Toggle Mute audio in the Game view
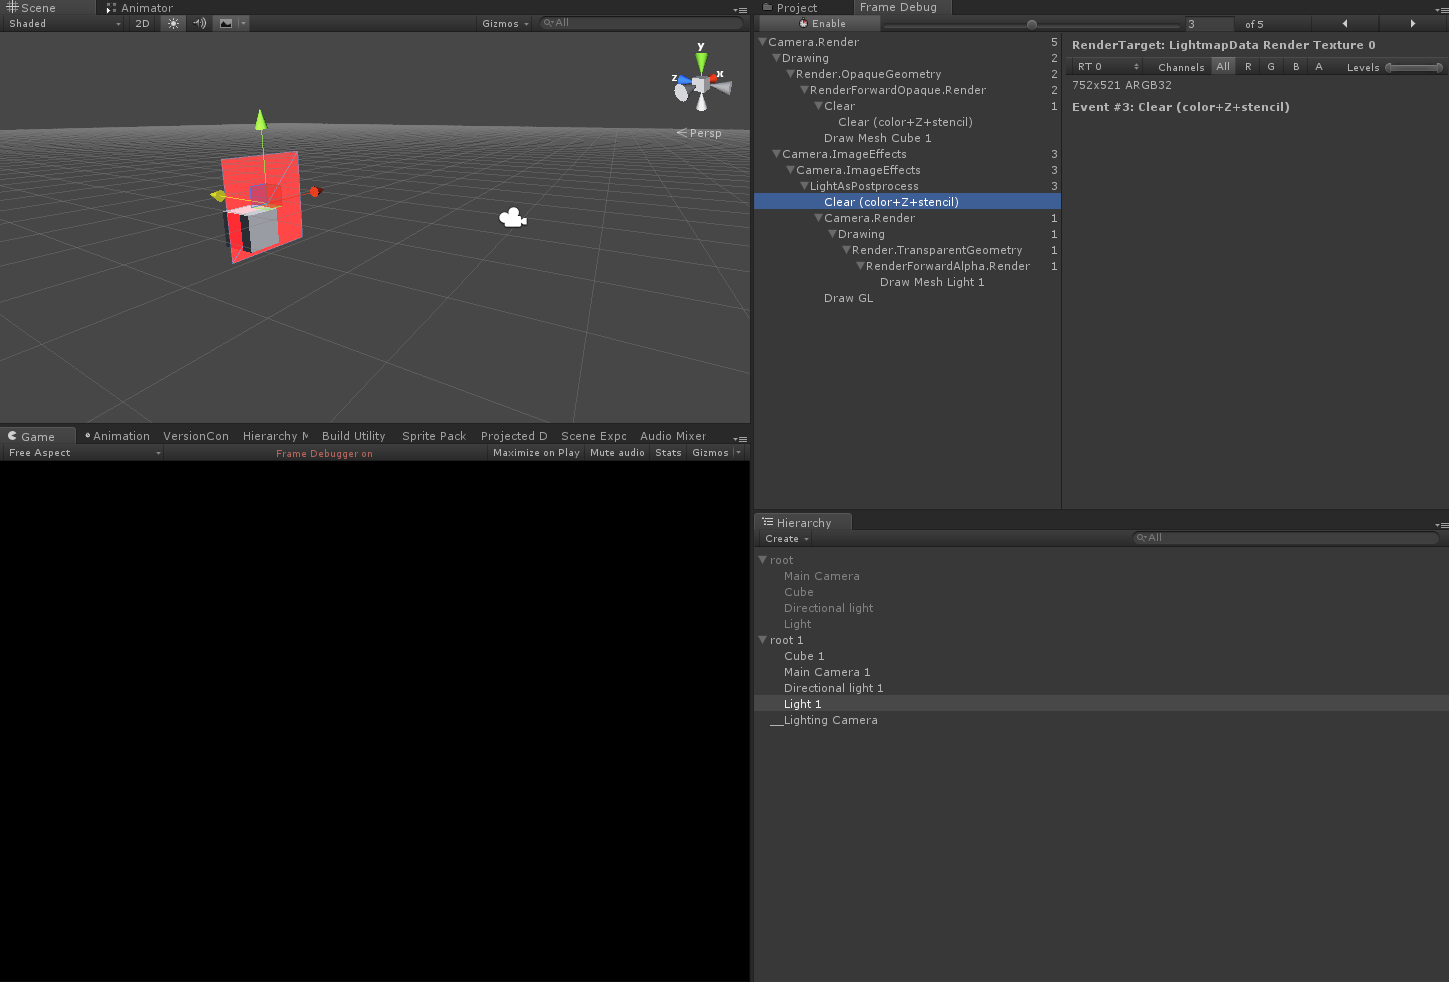Viewport: 1449px width, 982px height. tap(617, 452)
